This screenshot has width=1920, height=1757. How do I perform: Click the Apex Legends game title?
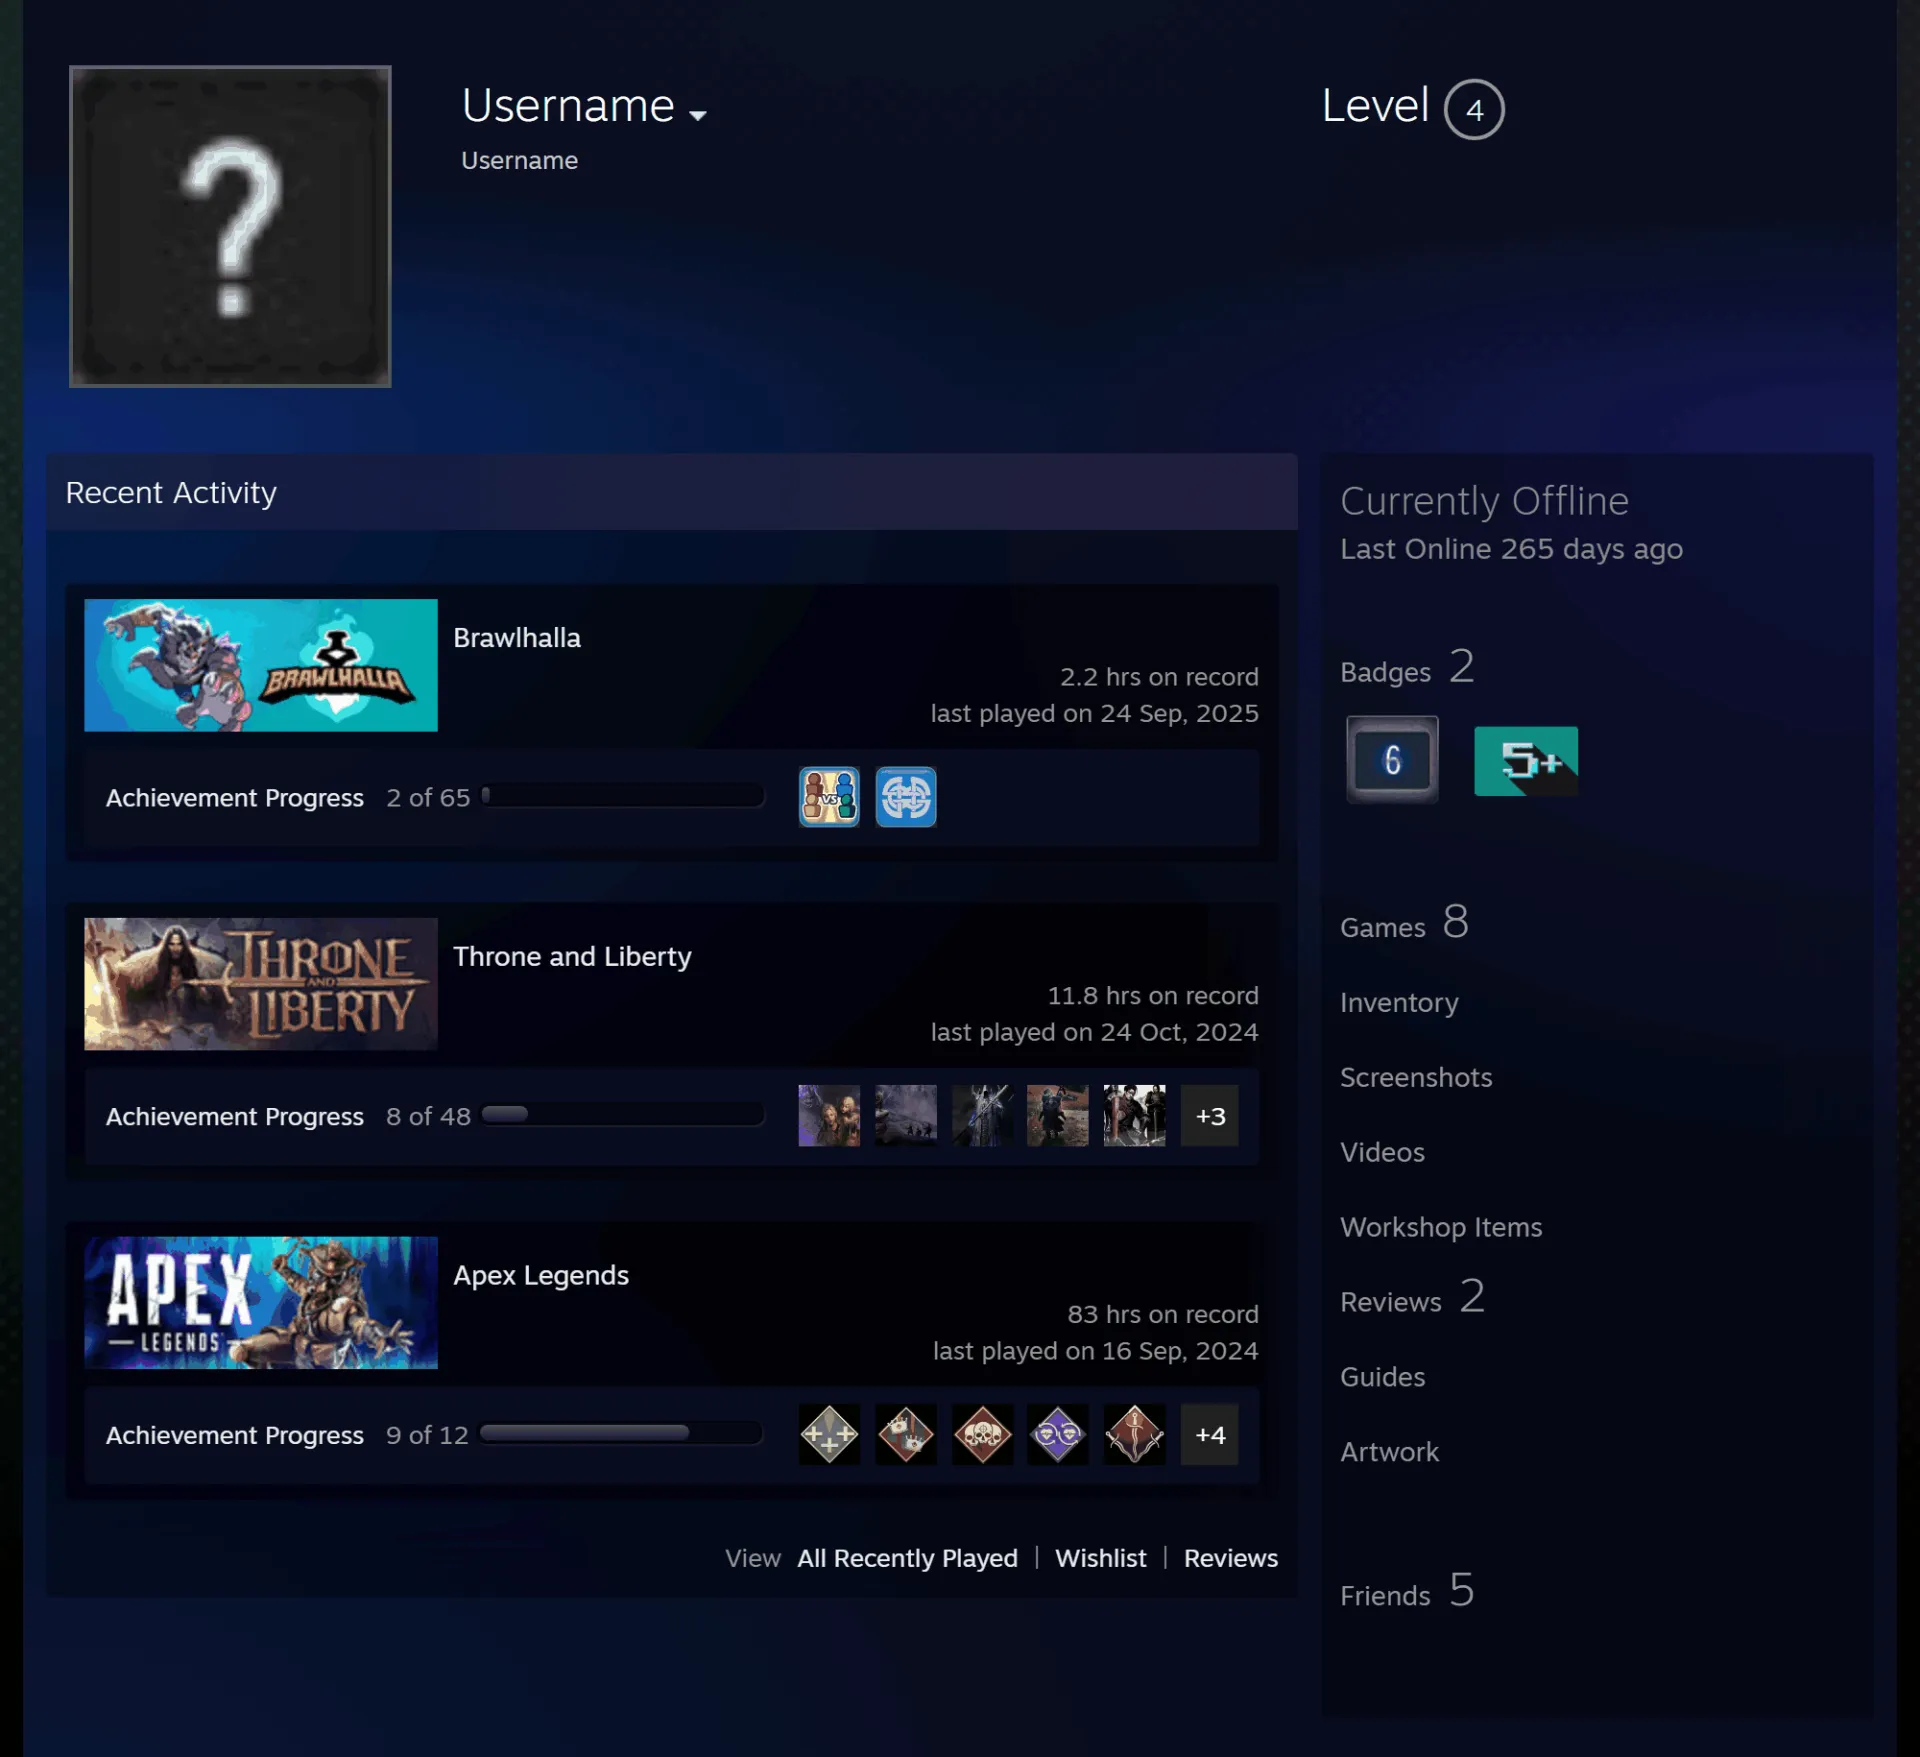(541, 1276)
